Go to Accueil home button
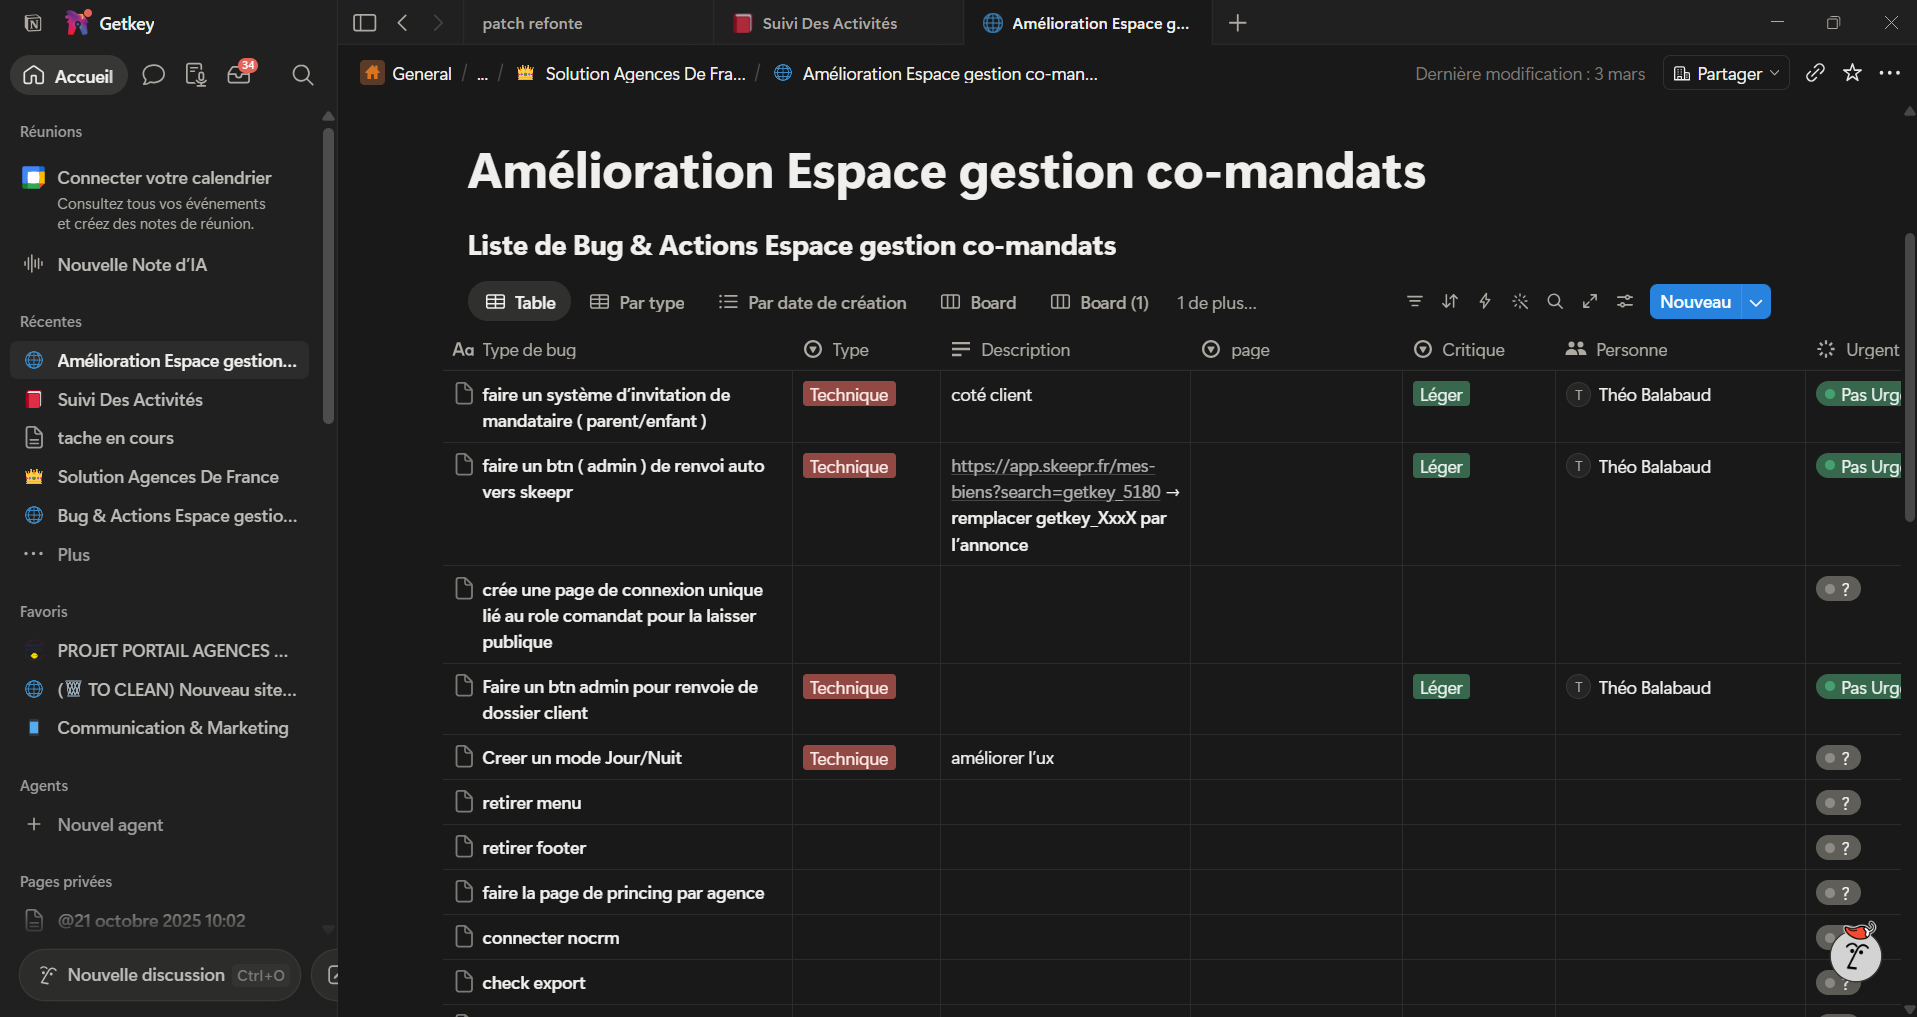1917x1017 pixels. click(69, 75)
